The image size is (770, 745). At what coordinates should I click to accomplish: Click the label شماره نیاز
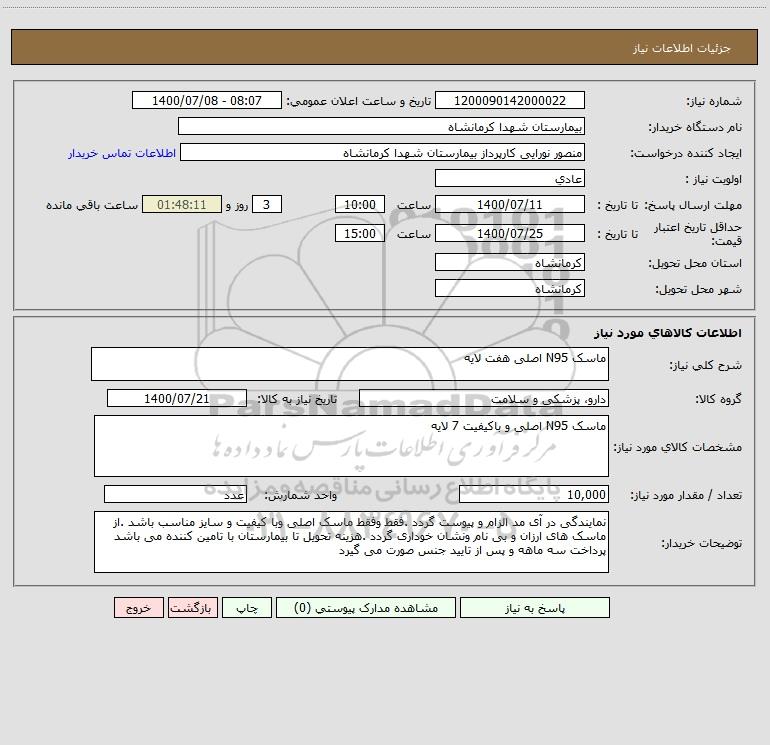(x=714, y=102)
